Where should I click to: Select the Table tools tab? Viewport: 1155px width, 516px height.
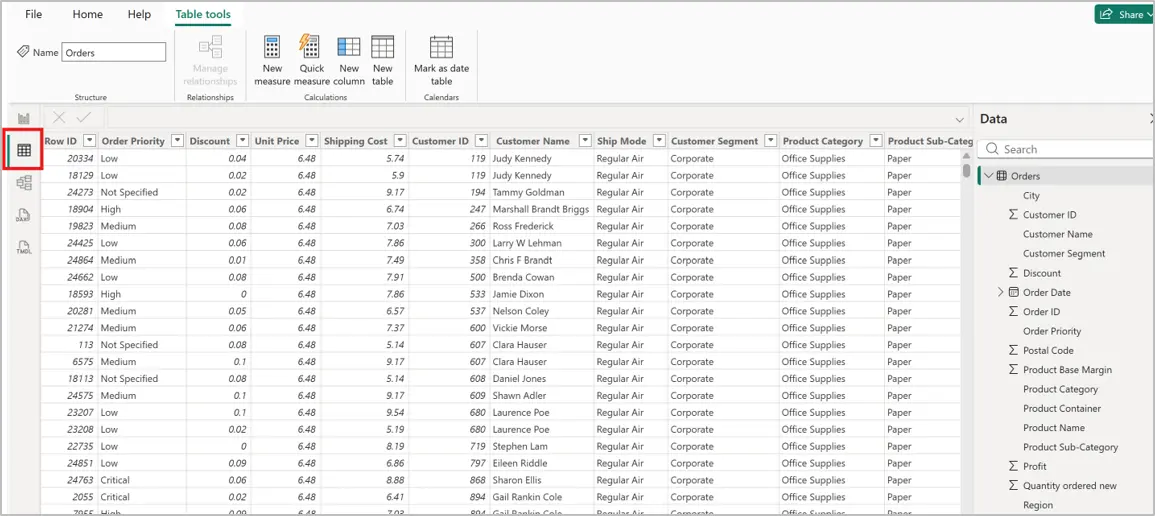click(x=203, y=14)
